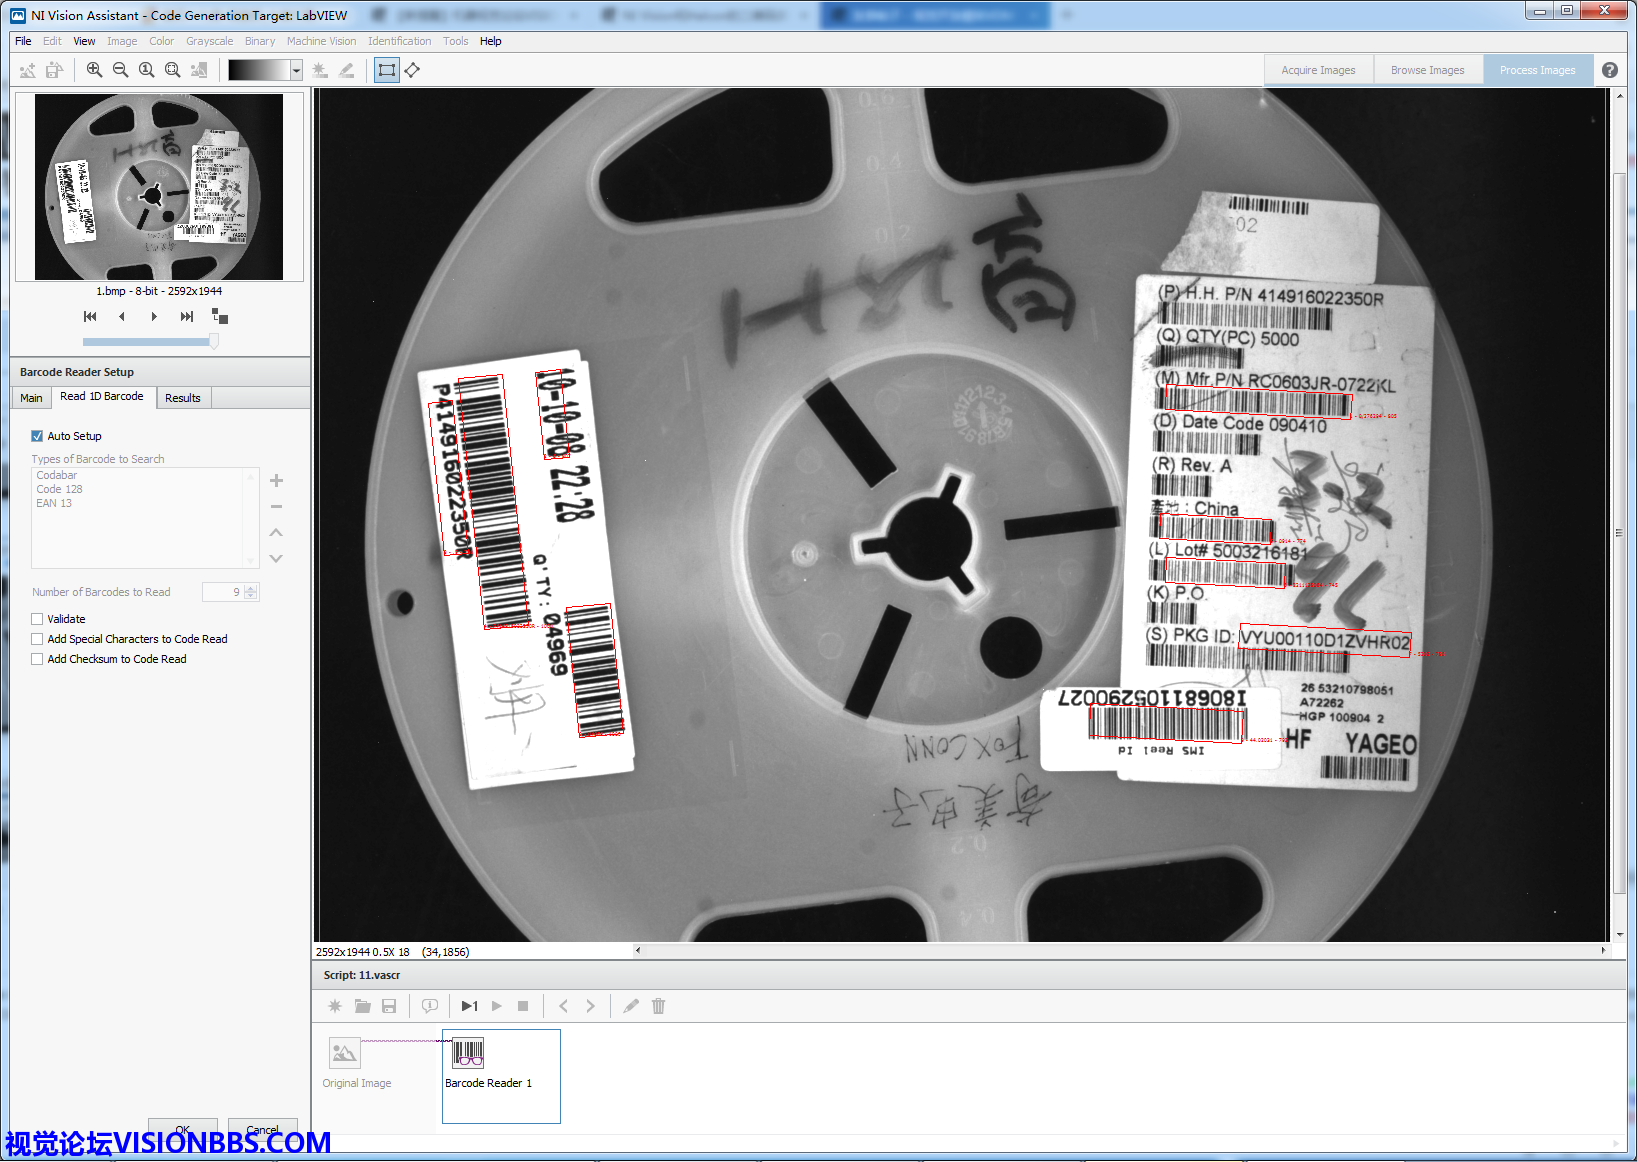Click the Acquire Images button
This screenshot has width=1637, height=1162.
tap(1318, 70)
